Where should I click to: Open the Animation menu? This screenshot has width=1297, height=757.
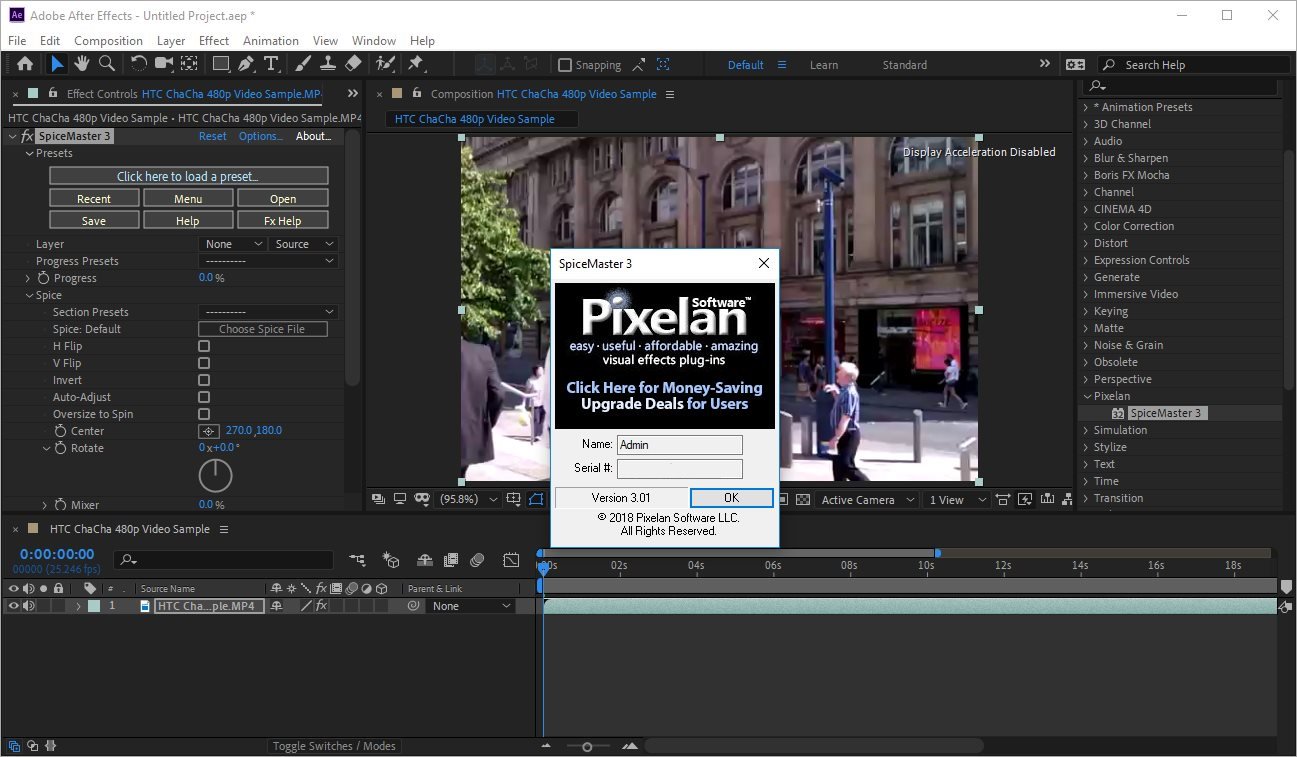coord(271,41)
